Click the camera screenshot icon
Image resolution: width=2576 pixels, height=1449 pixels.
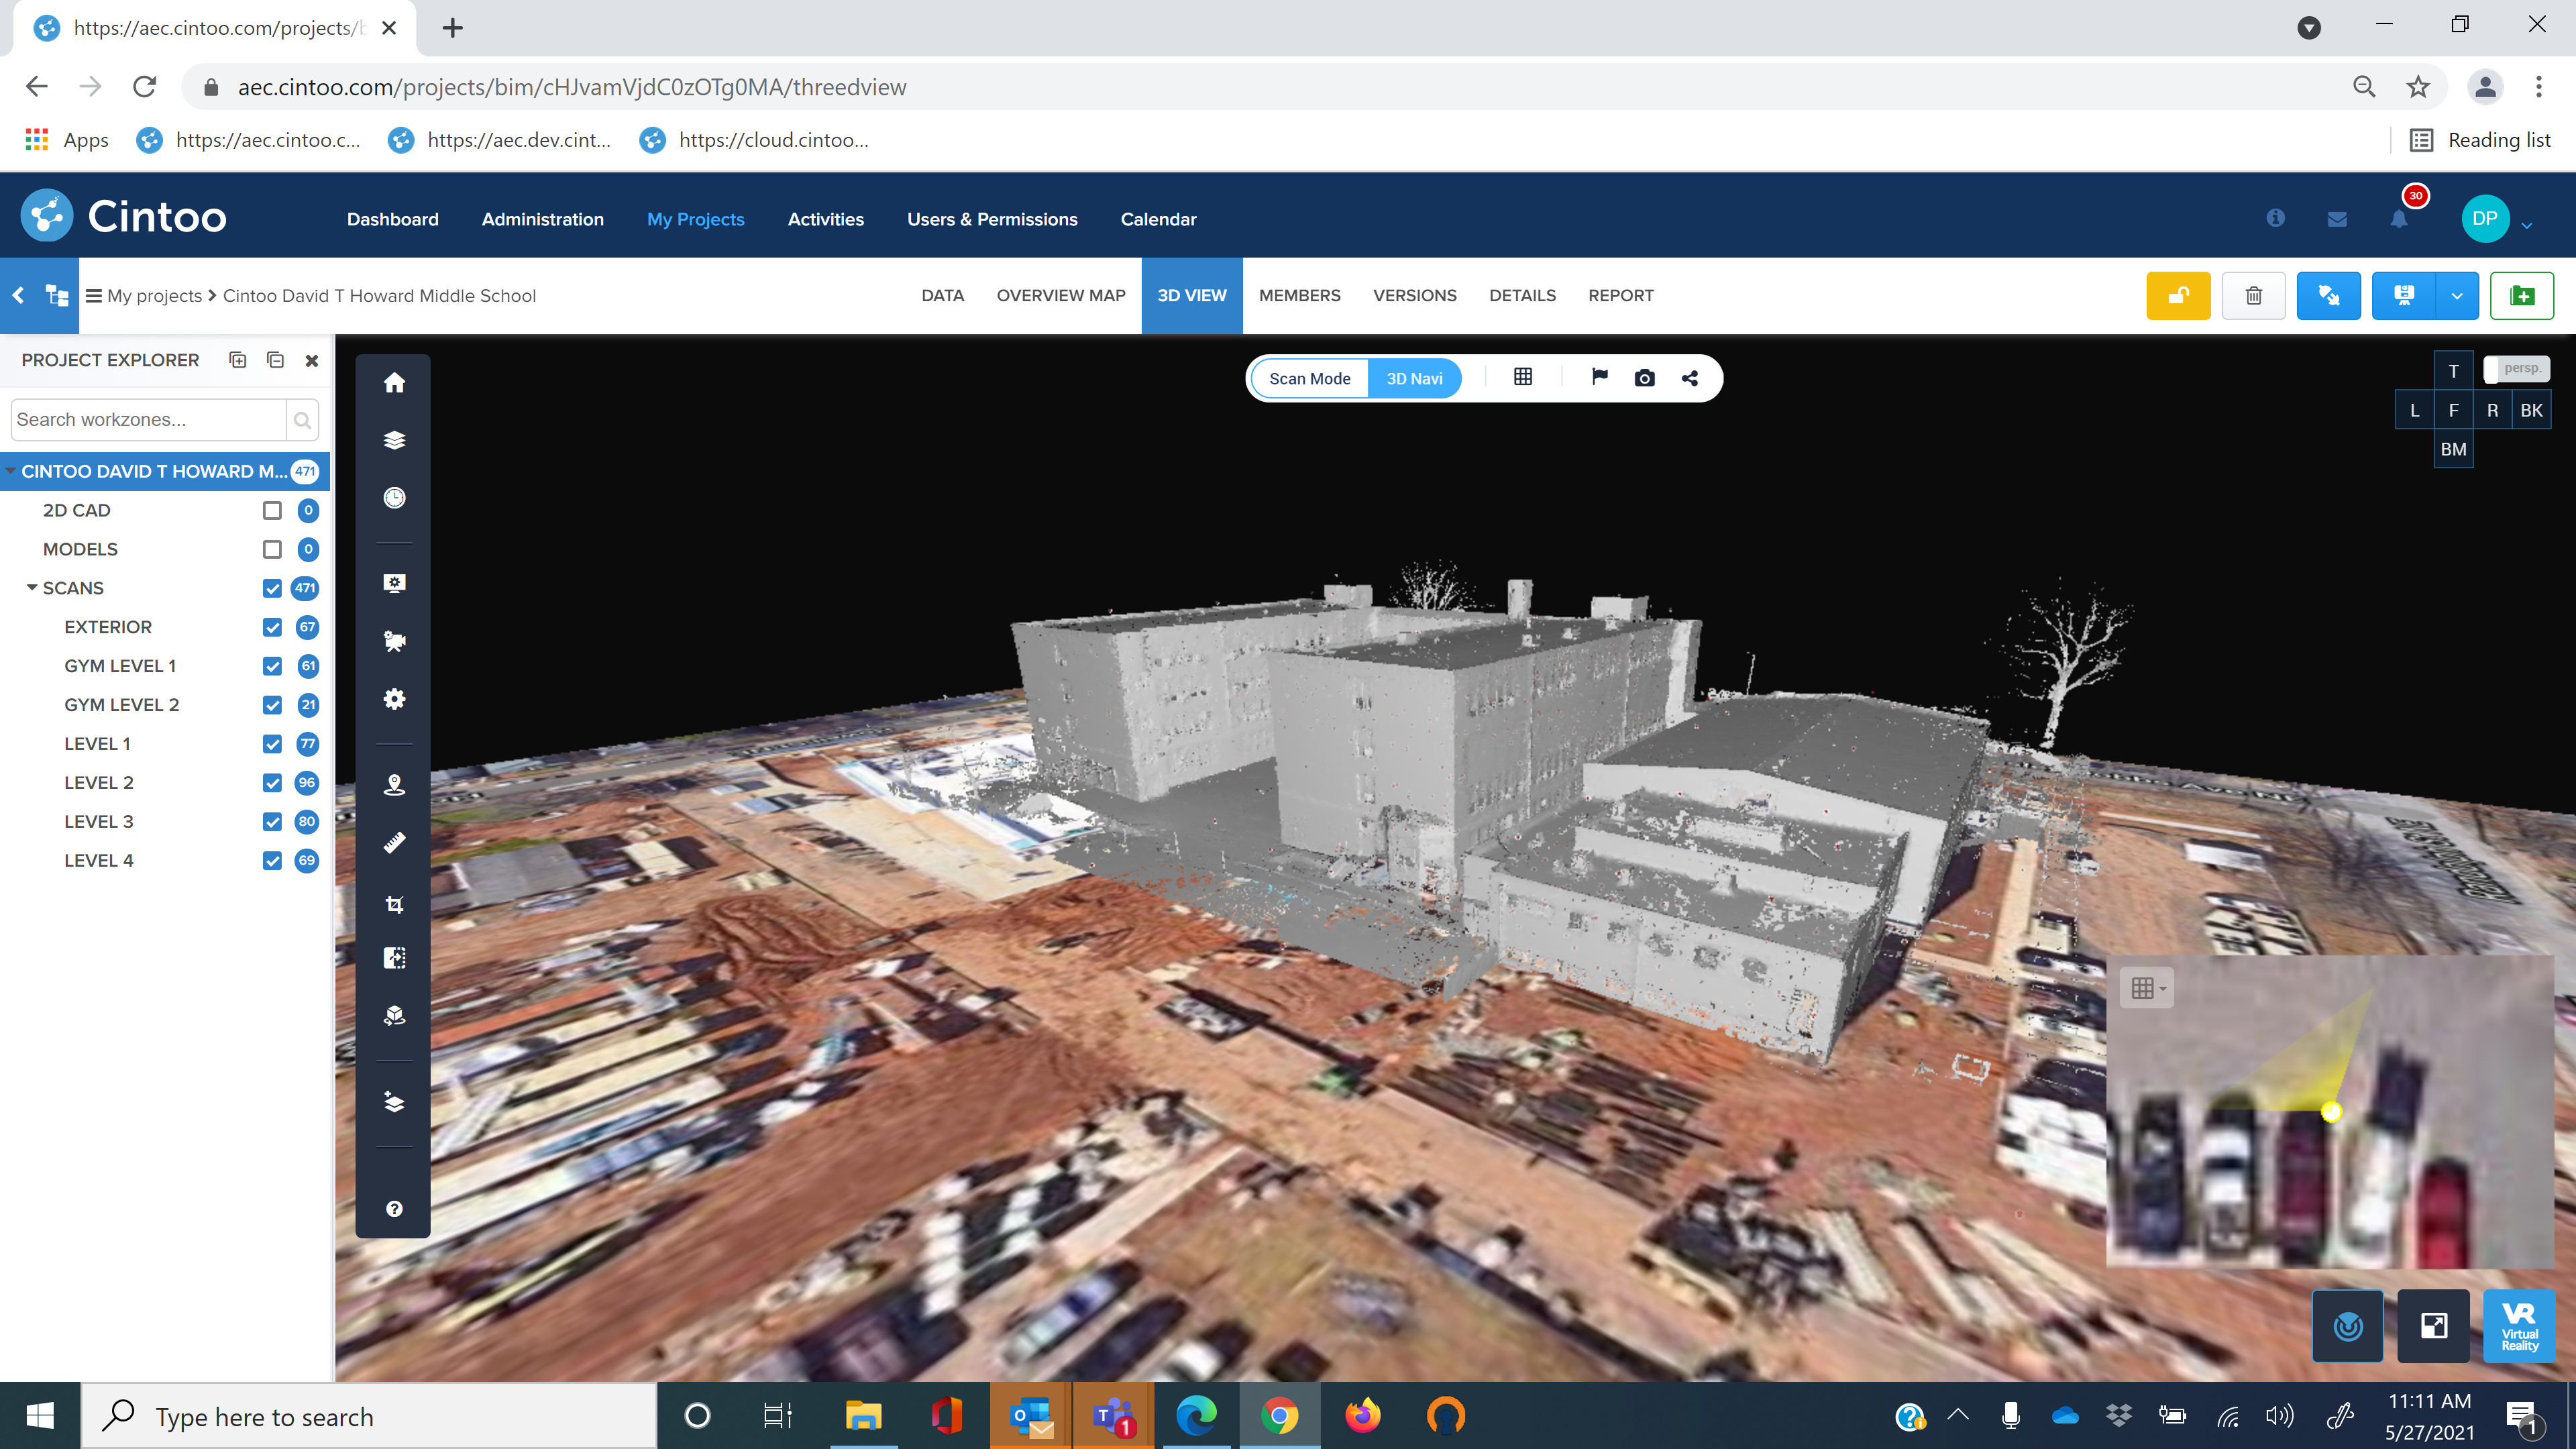click(1644, 378)
